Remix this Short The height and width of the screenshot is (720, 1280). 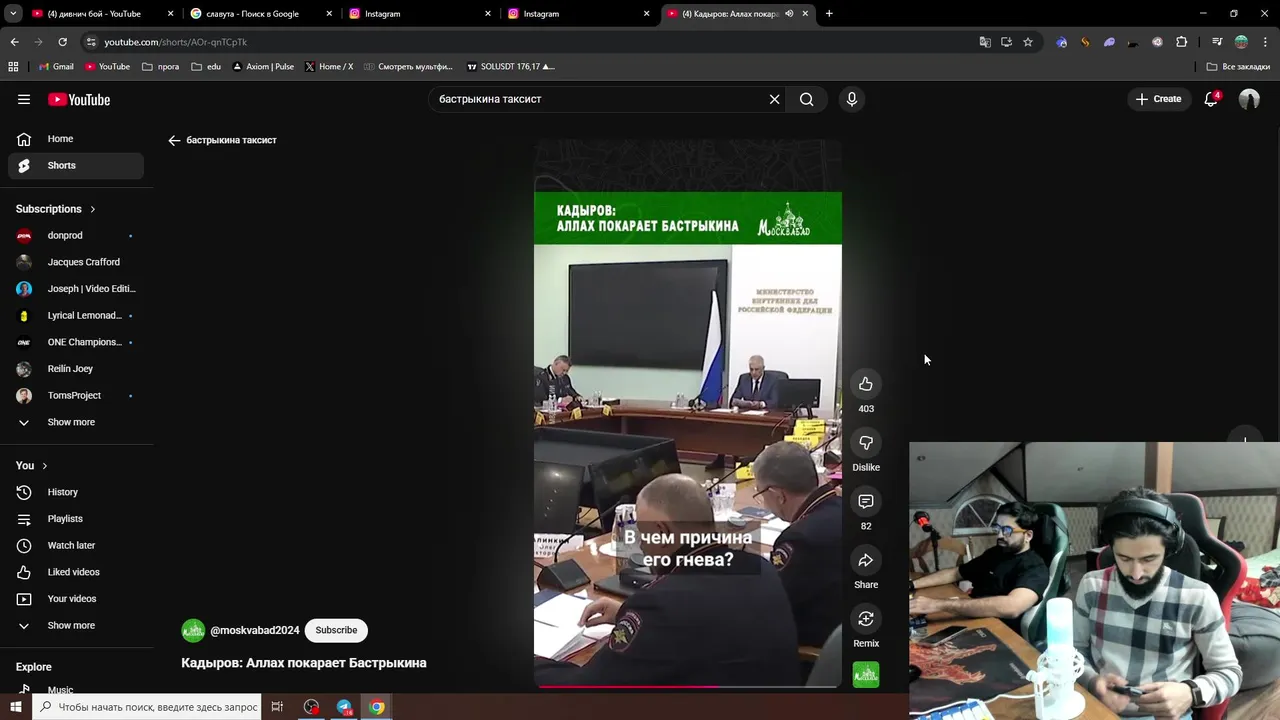pos(866,619)
